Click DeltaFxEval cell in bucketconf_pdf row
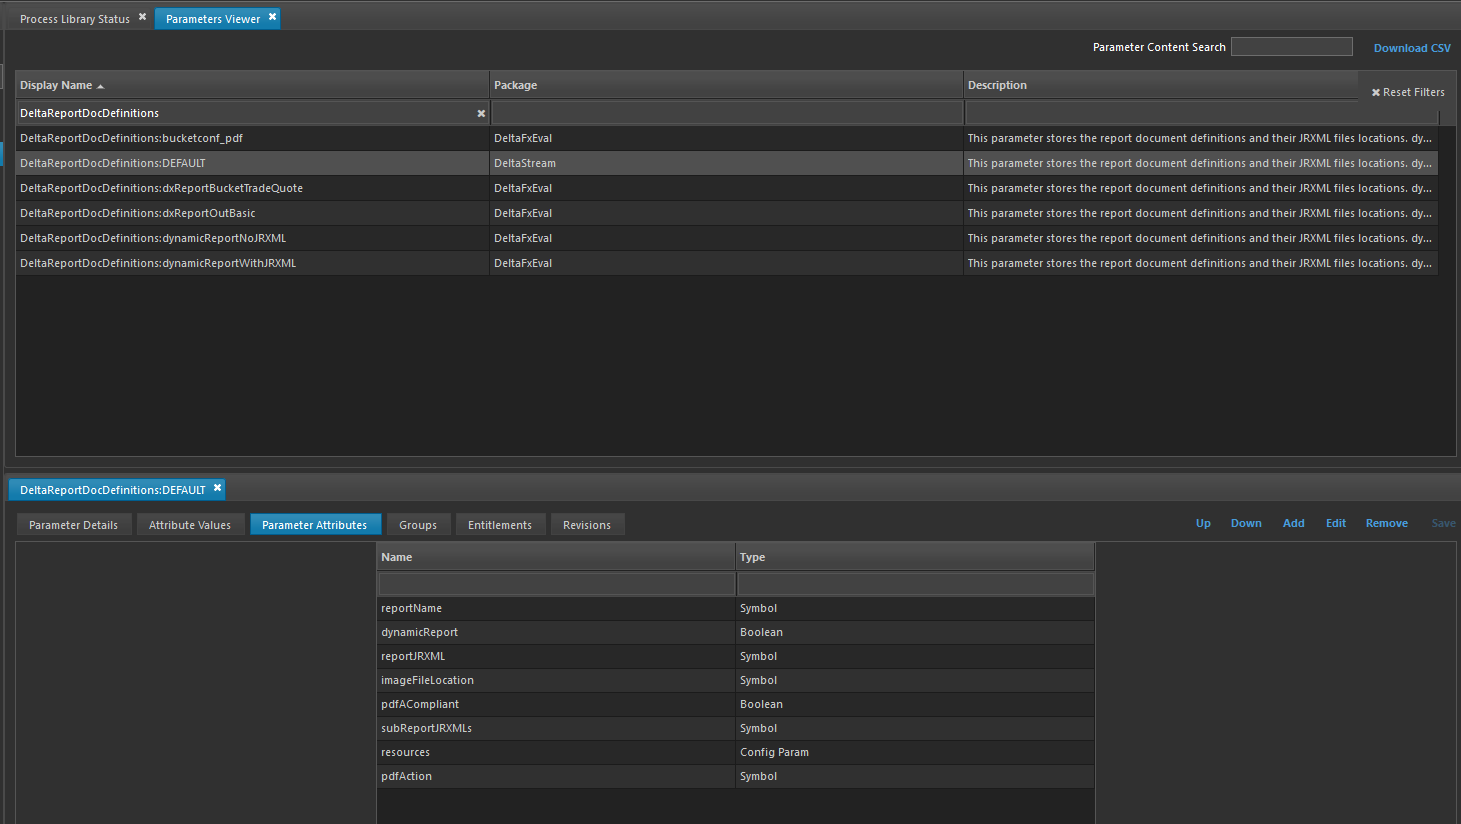 tap(726, 138)
